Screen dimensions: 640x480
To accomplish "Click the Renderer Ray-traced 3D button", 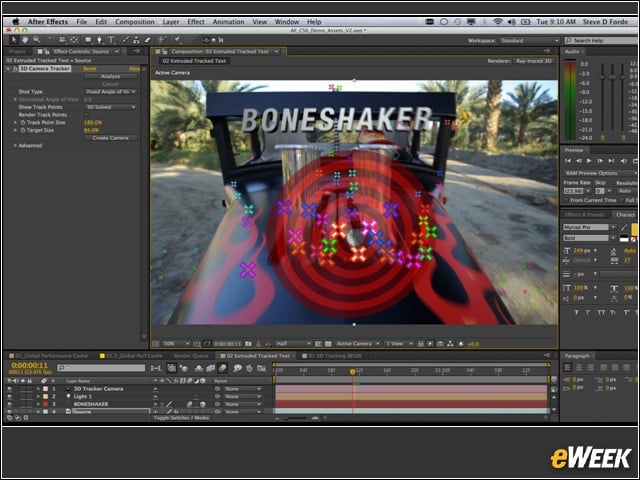I will click(x=533, y=61).
